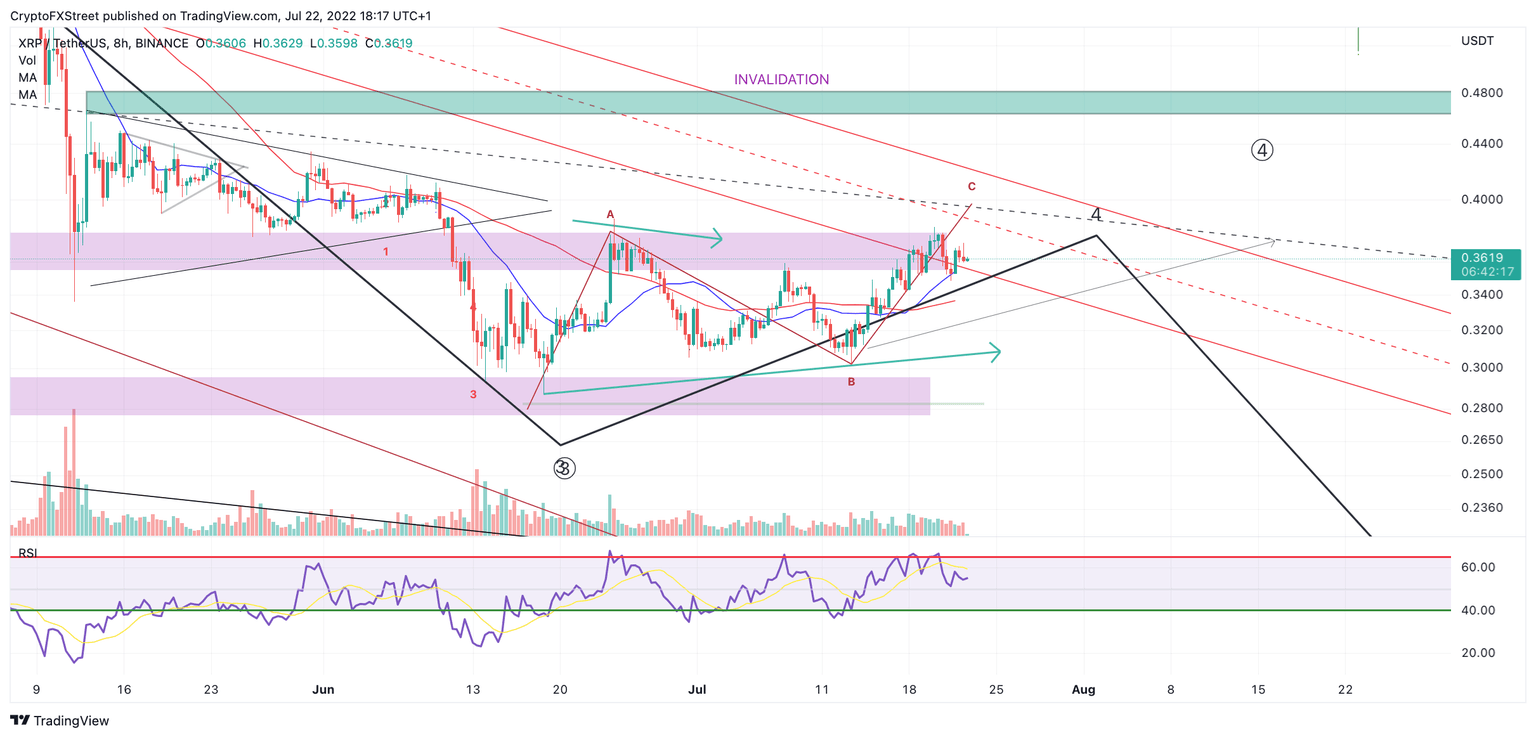Image resolution: width=1536 pixels, height=738 pixels.
Task: Click the second MA indicator label
Action: pyautogui.click(x=26, y=94)
